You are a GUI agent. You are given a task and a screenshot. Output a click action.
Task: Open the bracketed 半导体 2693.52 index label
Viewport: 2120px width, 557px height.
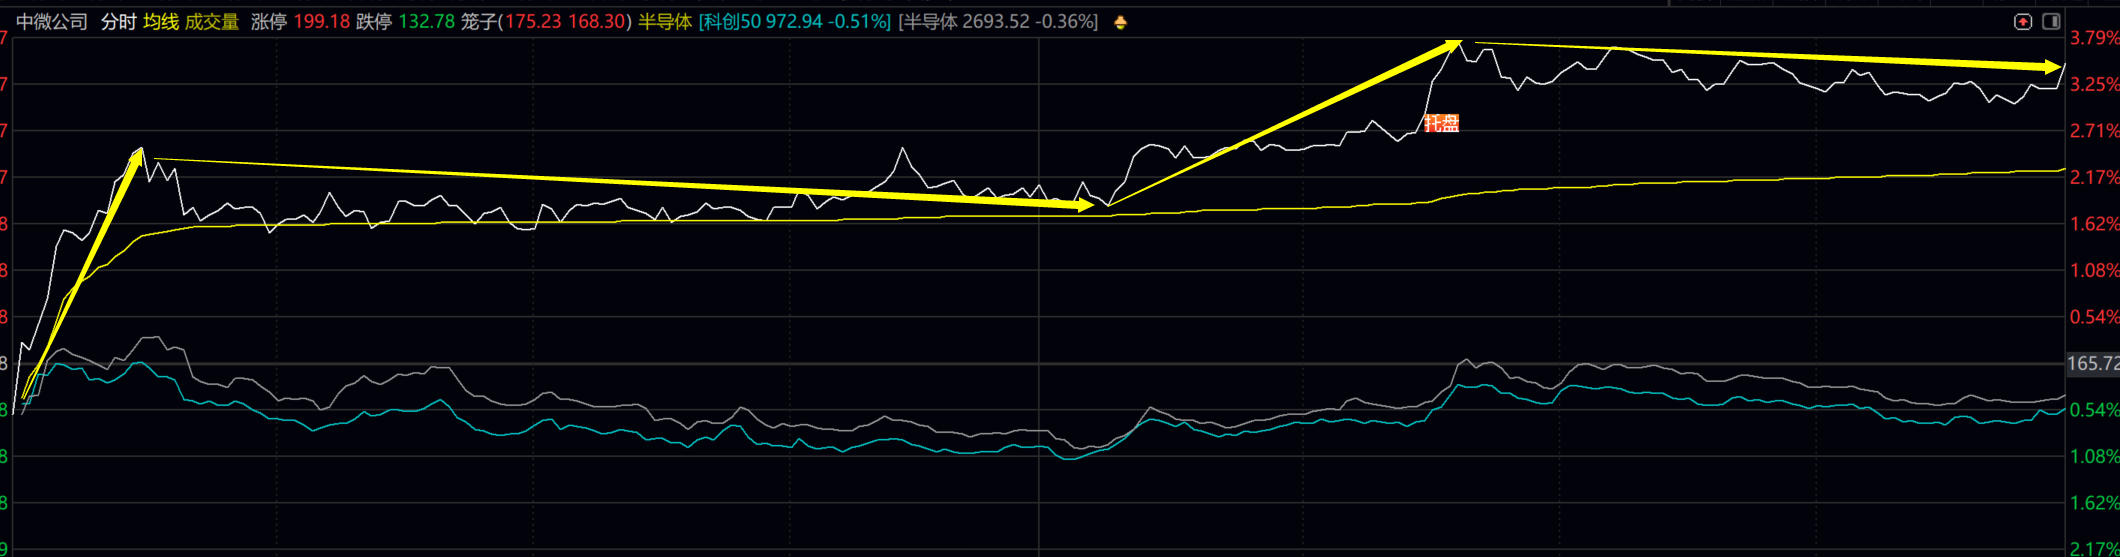coord(998,22)
